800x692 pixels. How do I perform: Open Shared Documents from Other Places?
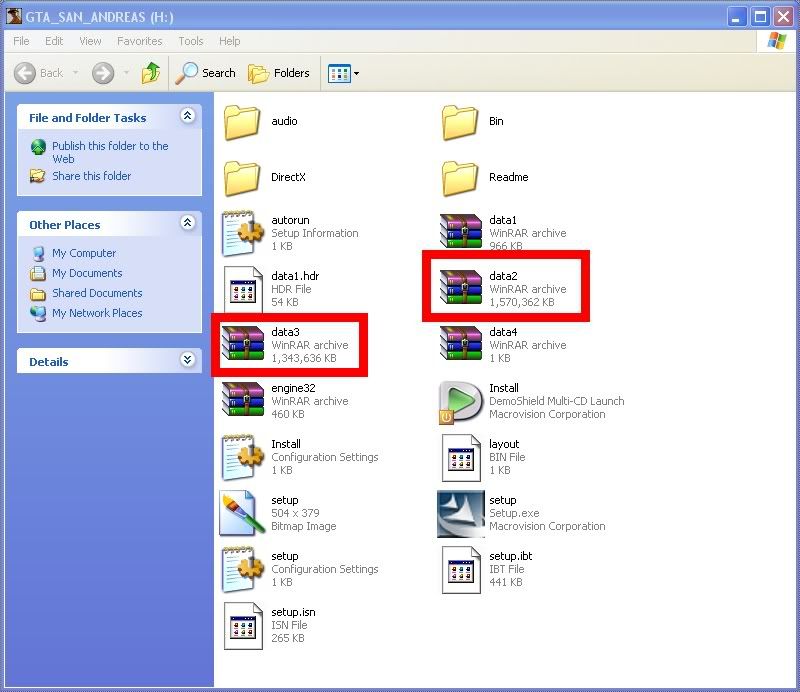coord(86,293)
